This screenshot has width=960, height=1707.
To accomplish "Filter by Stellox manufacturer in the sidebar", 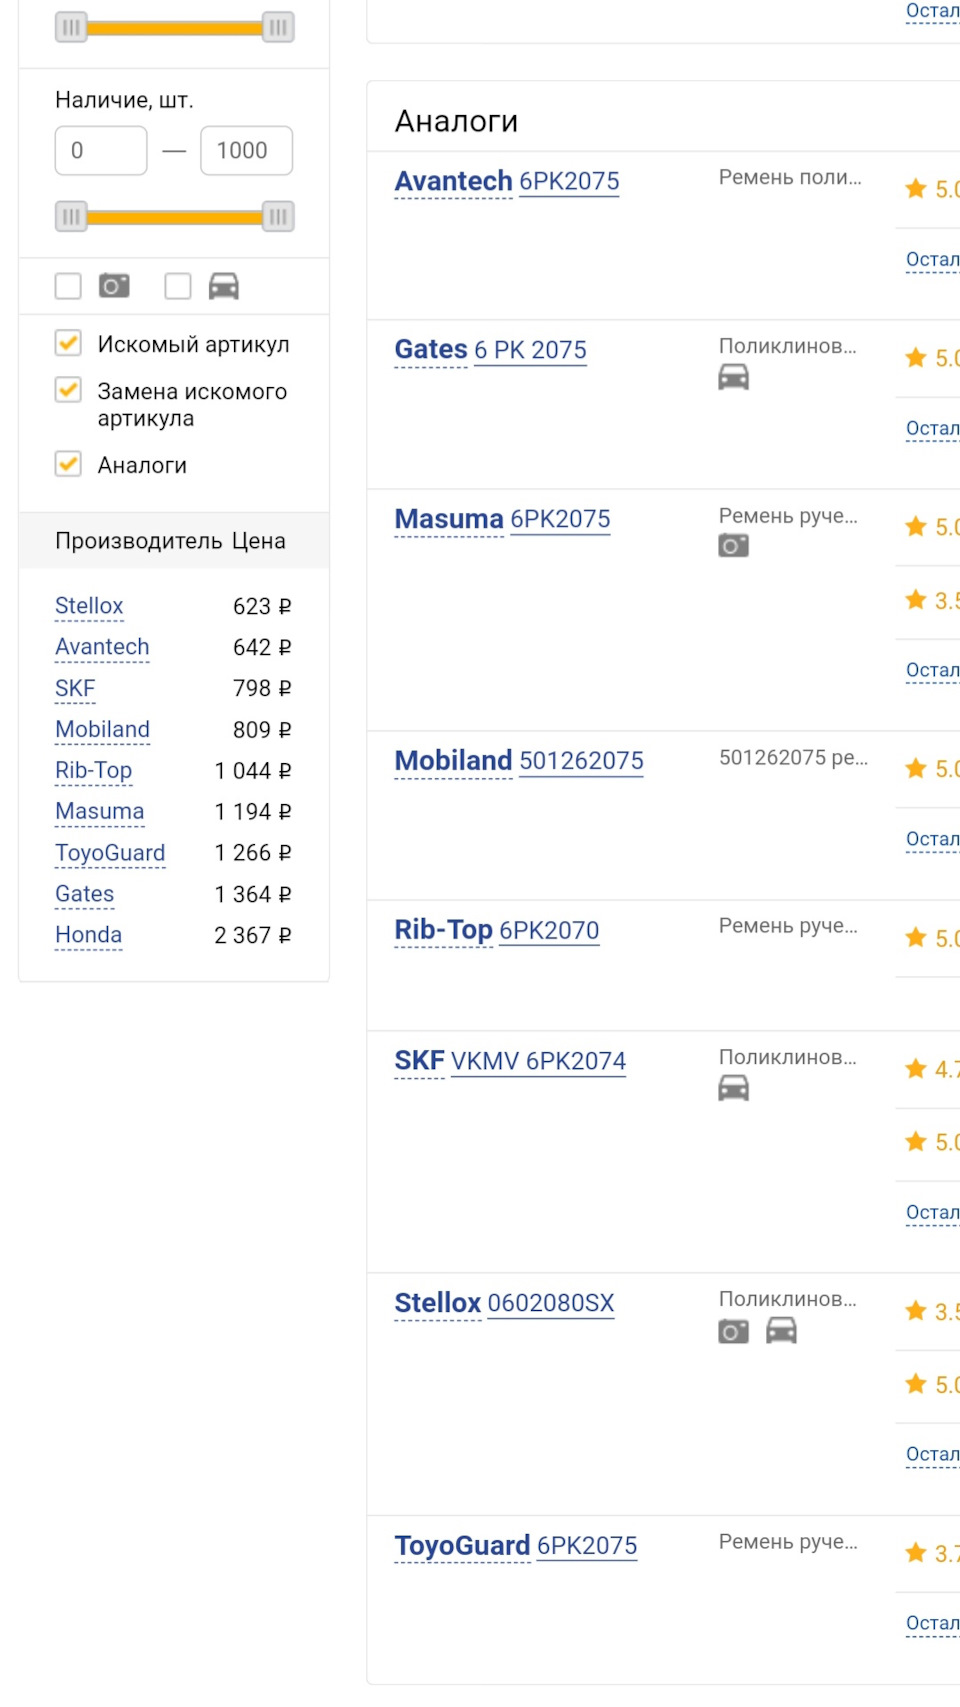I will (89, 606).
